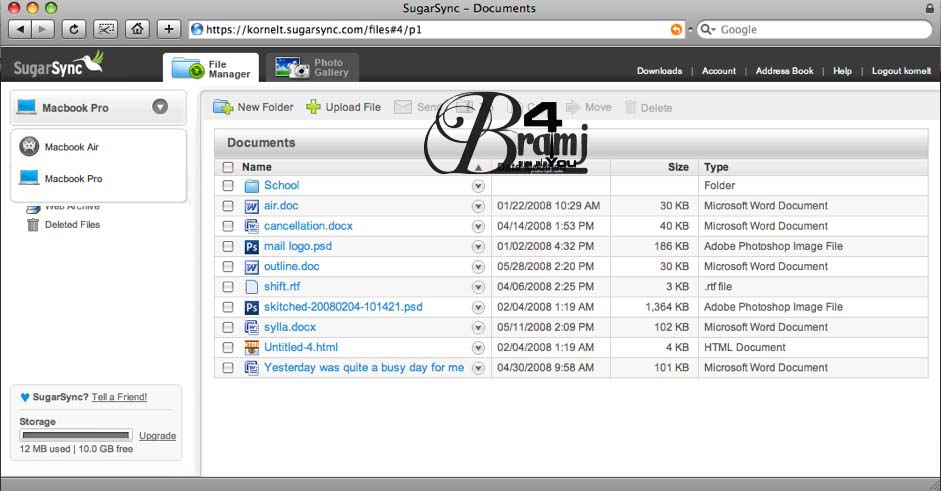Viewport: 941px width, 491px height.
Task: Add a bookmark with the plus button
Action: 169,29
